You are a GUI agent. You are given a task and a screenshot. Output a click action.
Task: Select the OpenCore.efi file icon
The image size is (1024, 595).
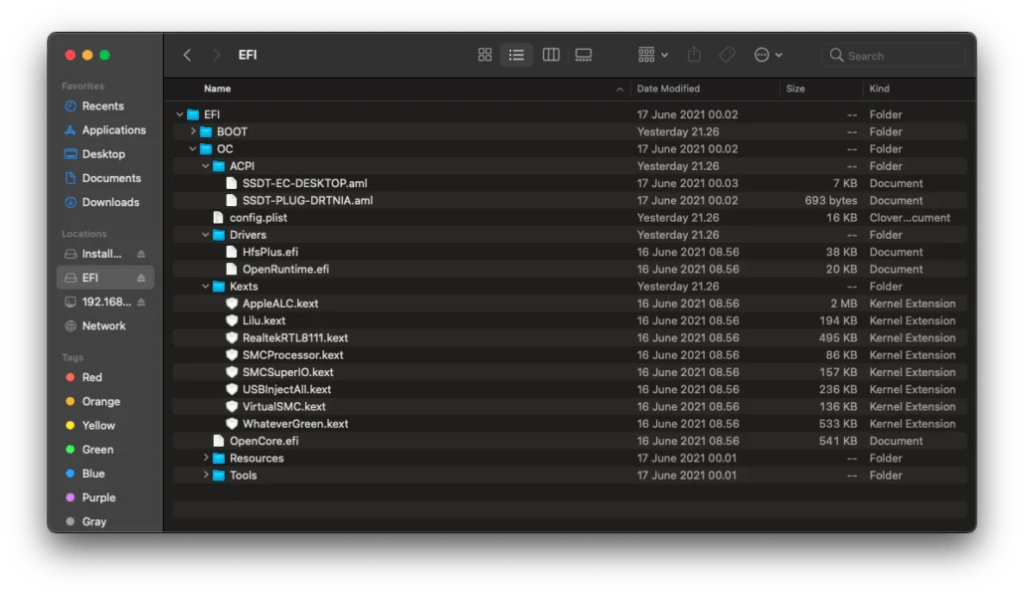click(218, 441)
